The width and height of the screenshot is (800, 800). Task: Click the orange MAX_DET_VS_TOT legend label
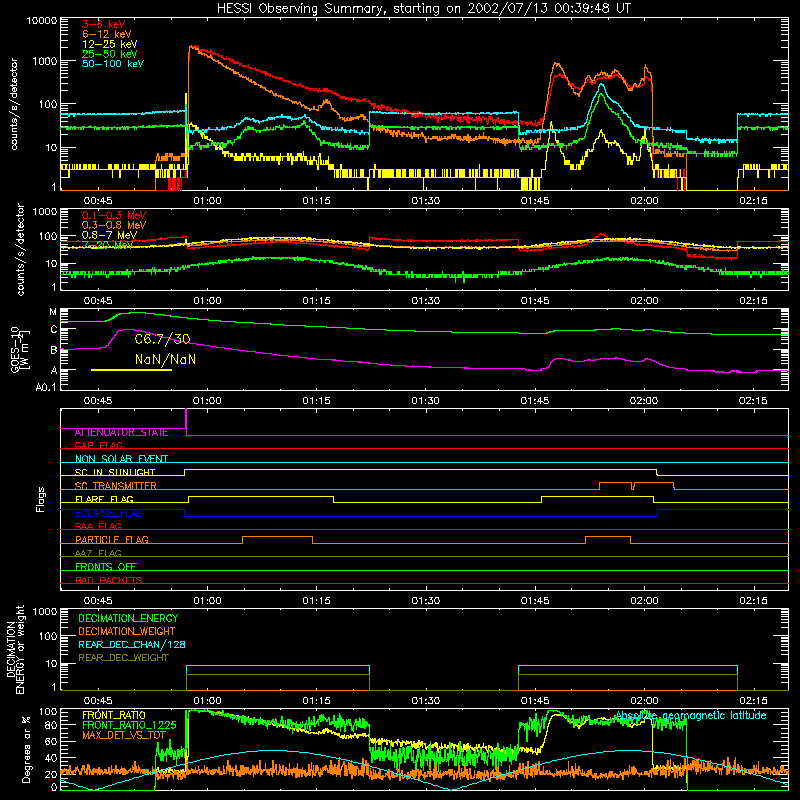click(124, 735)
